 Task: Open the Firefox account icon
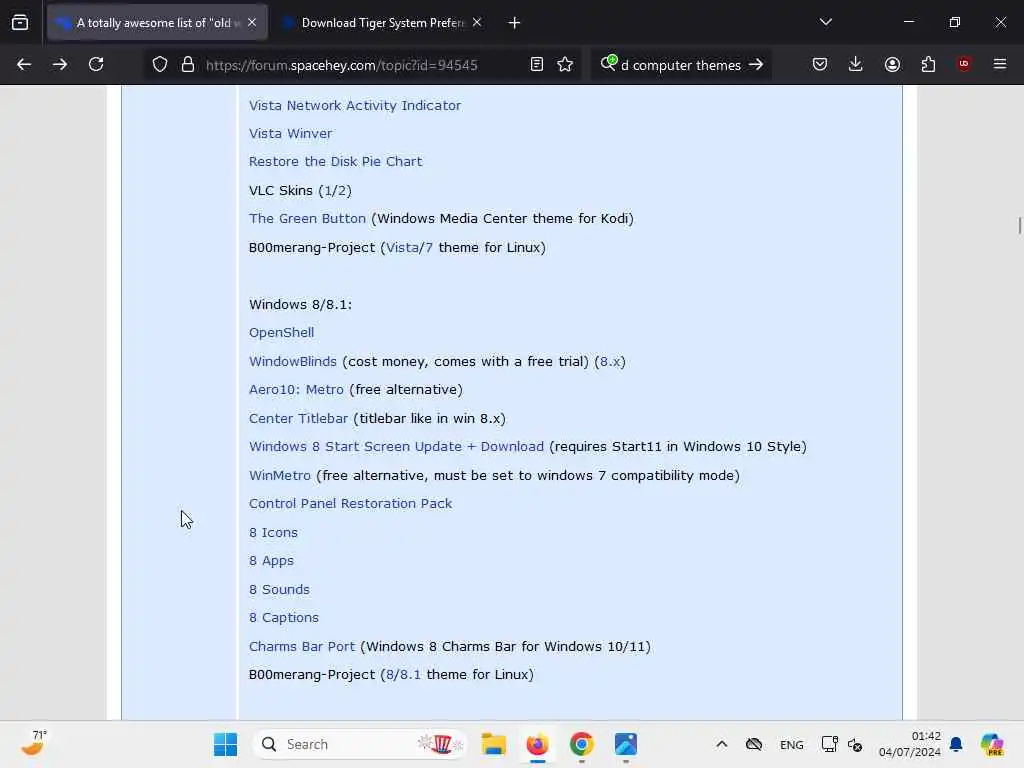pyautogui.click(x=892, y=65)
